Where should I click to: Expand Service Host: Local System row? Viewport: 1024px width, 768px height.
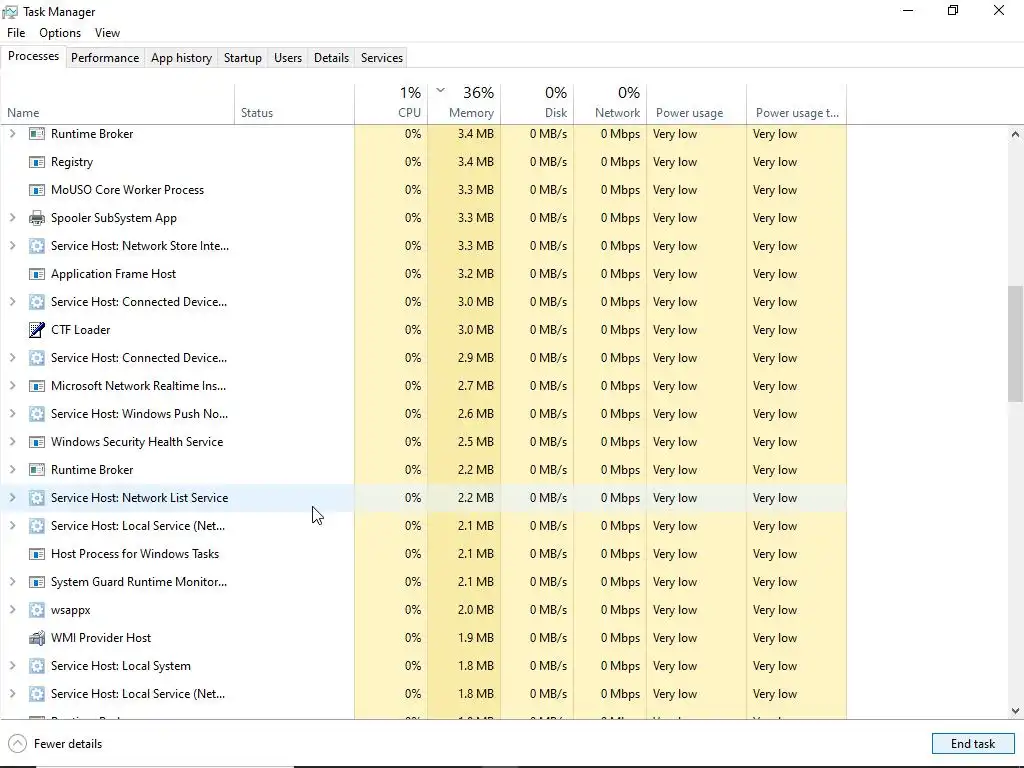(x=12, y=666)
